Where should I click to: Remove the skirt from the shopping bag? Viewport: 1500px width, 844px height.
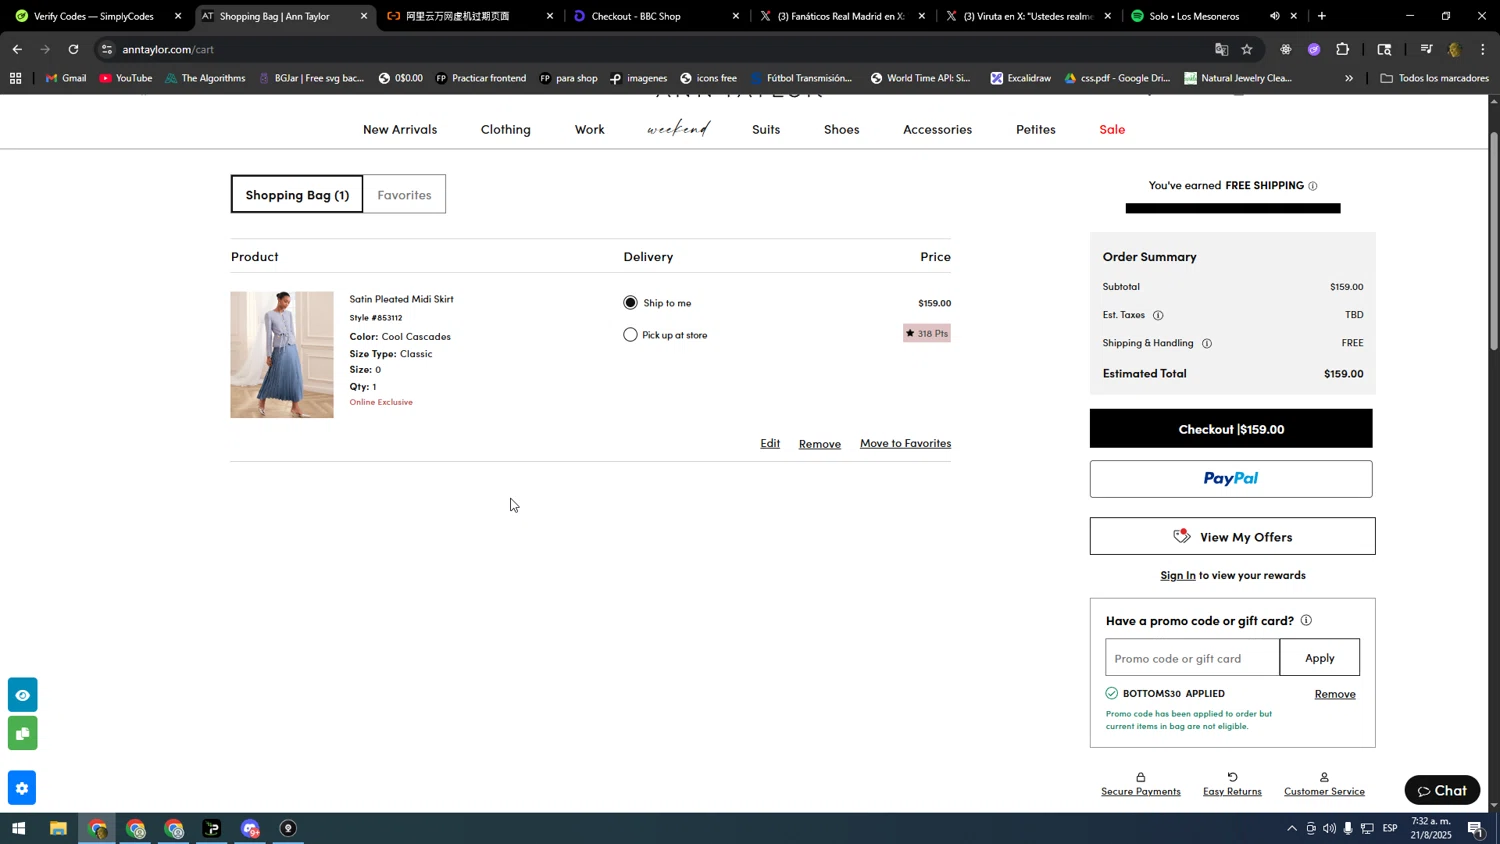point(820,444)
